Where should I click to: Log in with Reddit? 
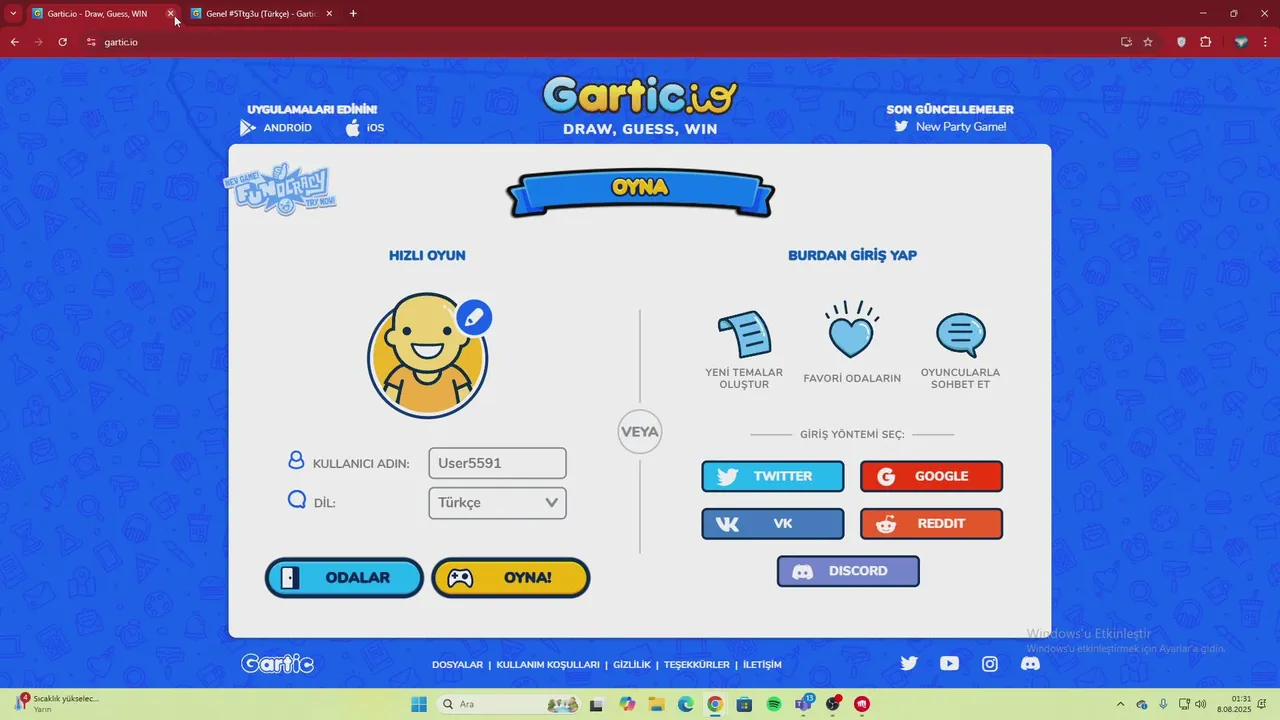tap(931, 524)
